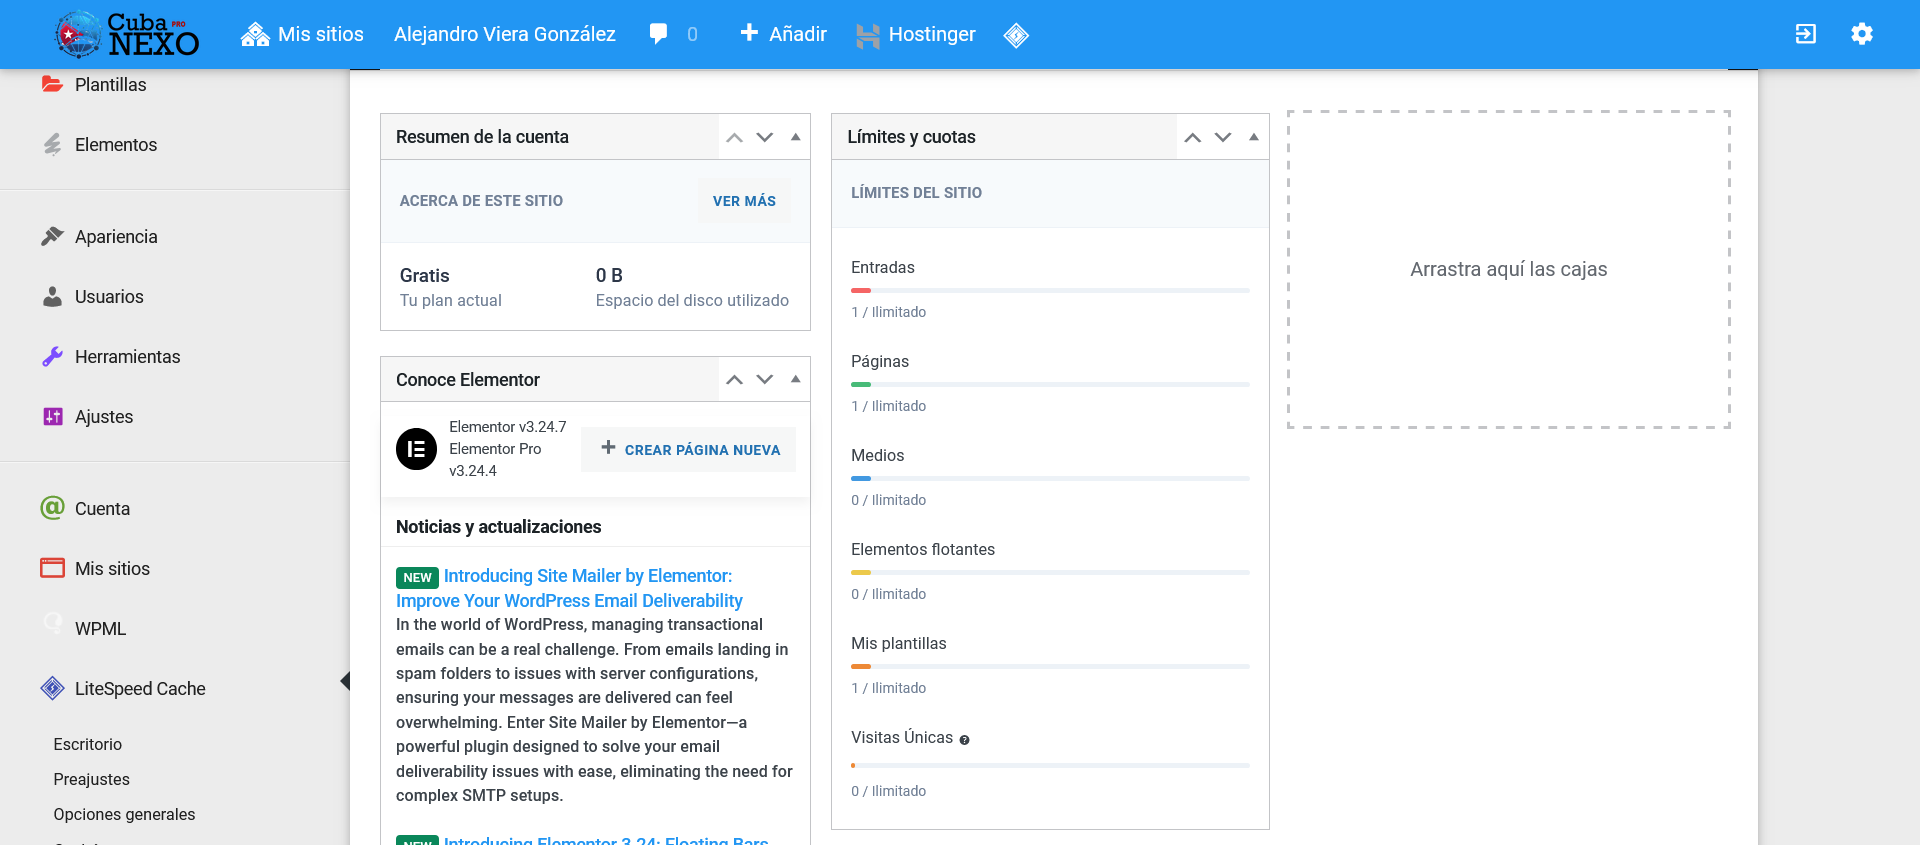Click the comments speech bubble icon
This screenshot has width=1920, height=845.
(658, 34)
